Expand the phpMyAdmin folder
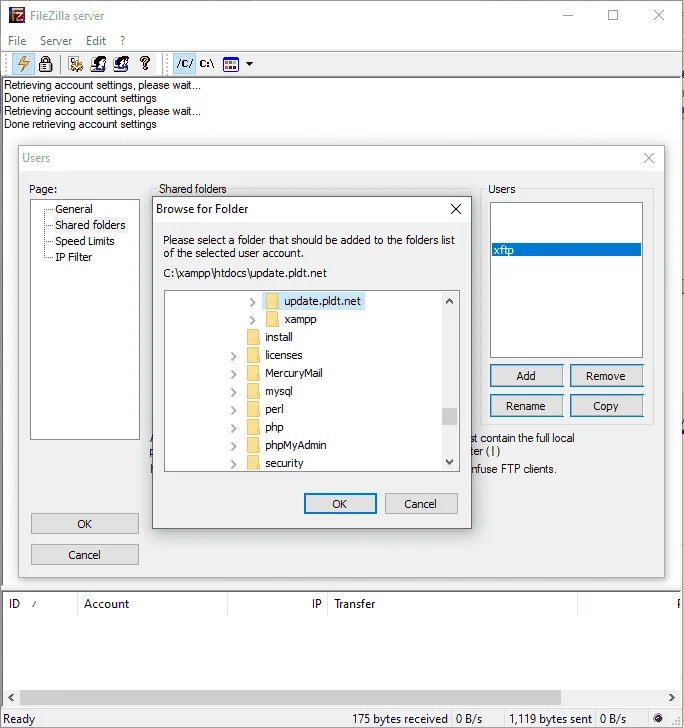684x728 pixels. pos(234,446)
